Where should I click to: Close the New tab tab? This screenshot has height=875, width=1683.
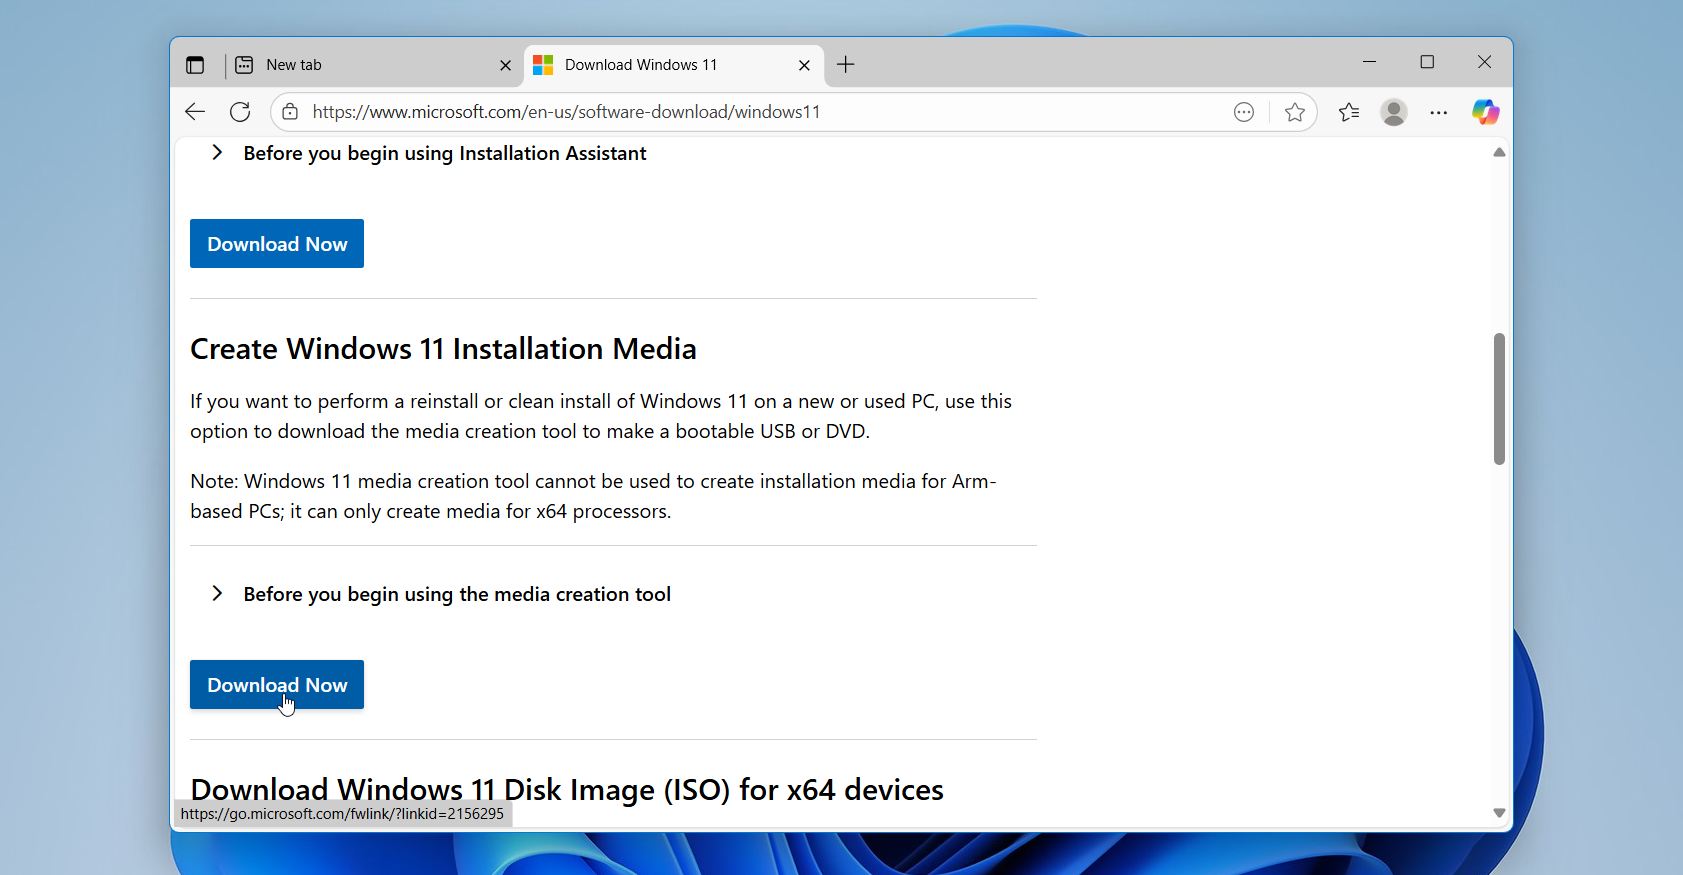coord(505,65)
